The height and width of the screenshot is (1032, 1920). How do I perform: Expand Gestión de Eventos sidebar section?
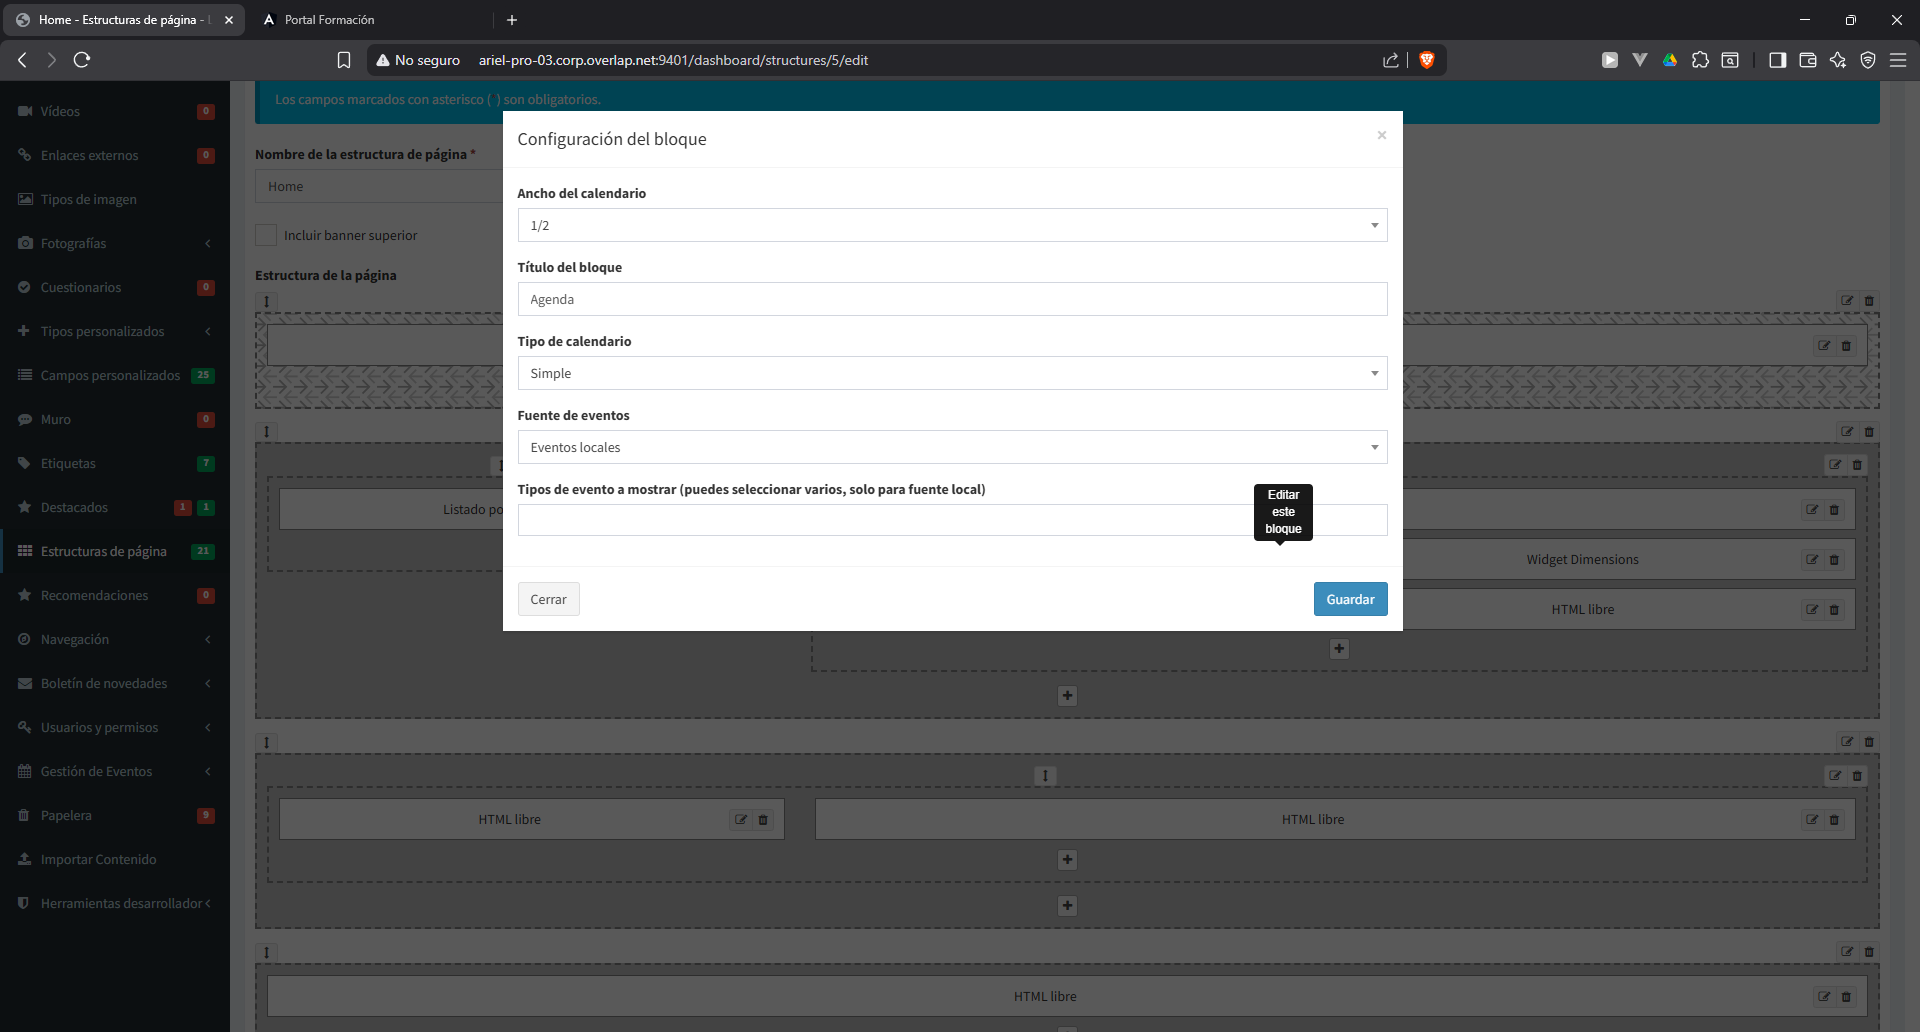115,771
